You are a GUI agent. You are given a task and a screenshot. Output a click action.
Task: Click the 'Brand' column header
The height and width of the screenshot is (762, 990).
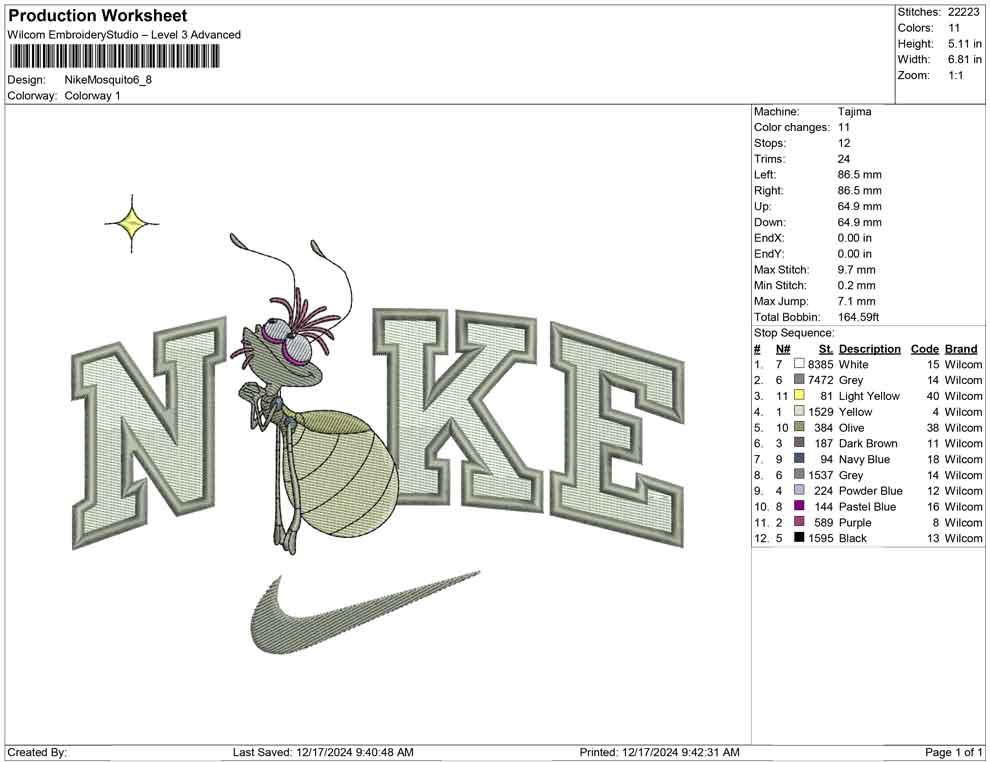click(961, 348)
